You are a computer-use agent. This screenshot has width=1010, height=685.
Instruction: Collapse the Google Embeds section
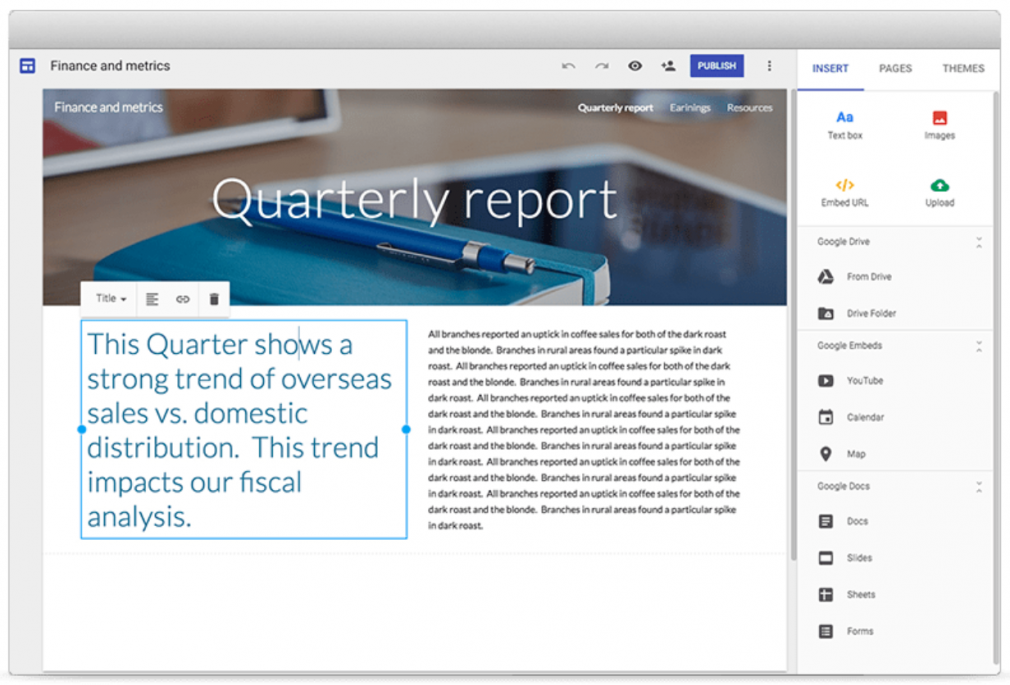point(977,346)
